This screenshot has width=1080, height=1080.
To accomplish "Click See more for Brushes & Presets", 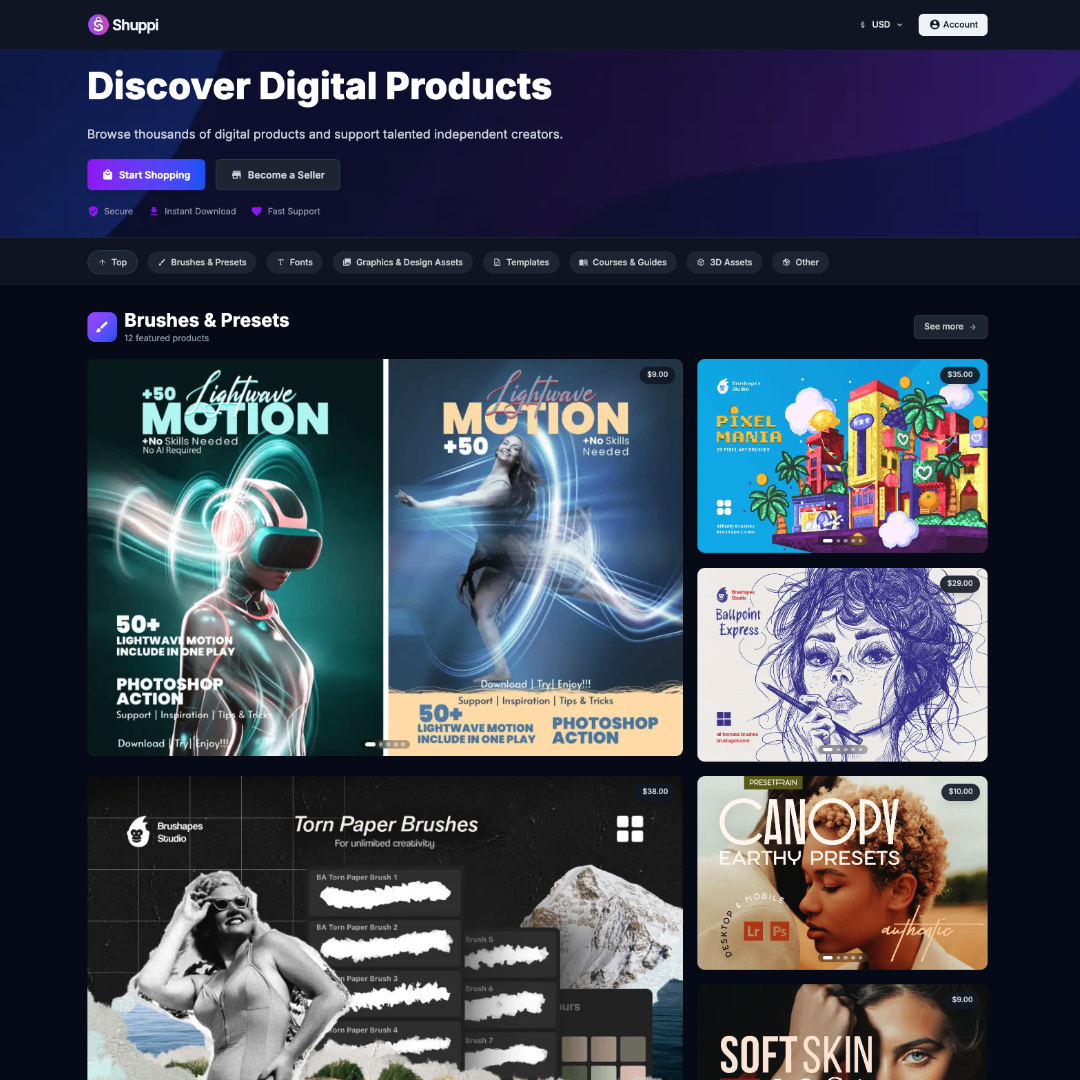I will (x=950, y=327).
